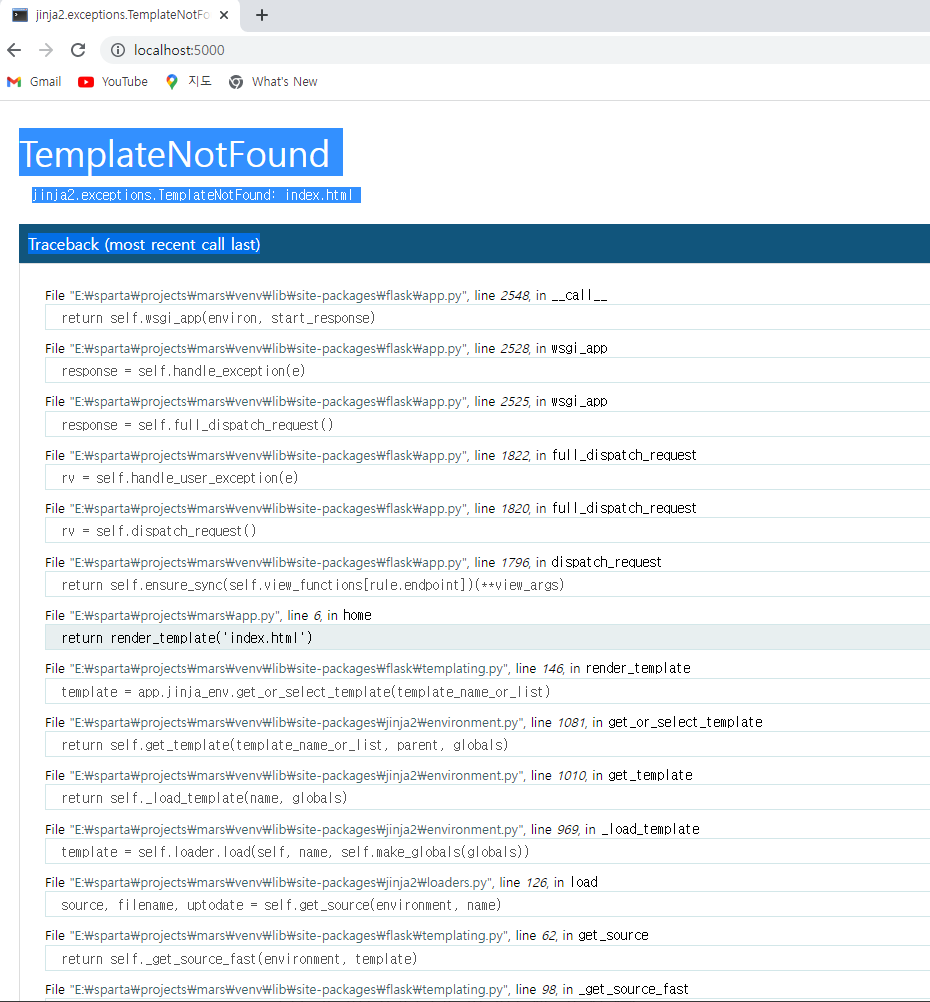
Task: Close the jinja2.exceptions tab
Action: pos(224,15)
